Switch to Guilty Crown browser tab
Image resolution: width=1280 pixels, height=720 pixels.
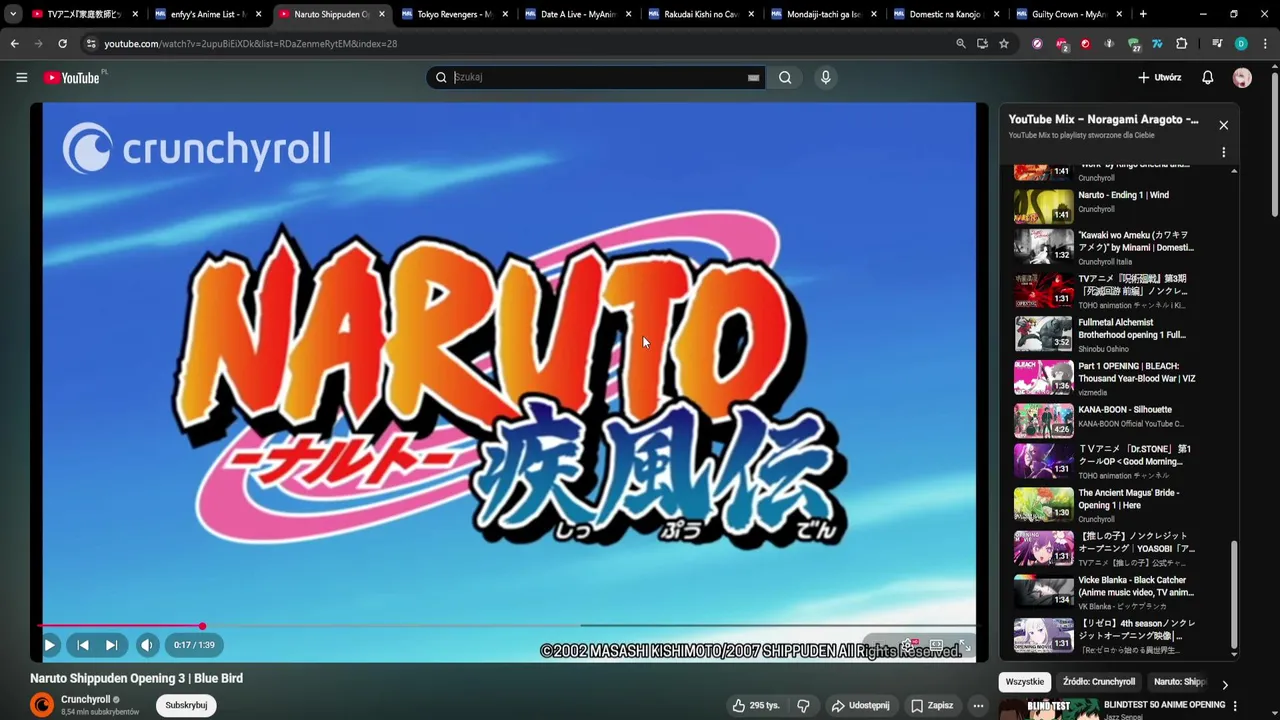(1069, 14)
